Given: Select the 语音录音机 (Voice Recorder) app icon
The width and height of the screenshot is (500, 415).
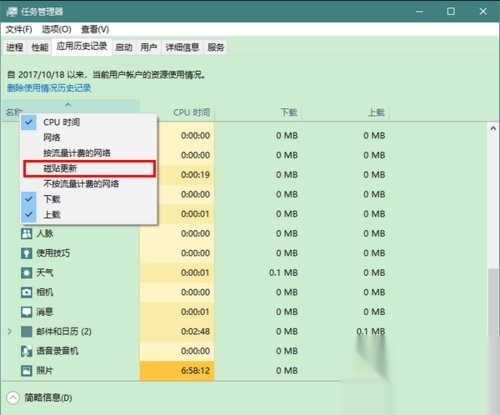Looking at the screenshot, I should pos(26,351).
